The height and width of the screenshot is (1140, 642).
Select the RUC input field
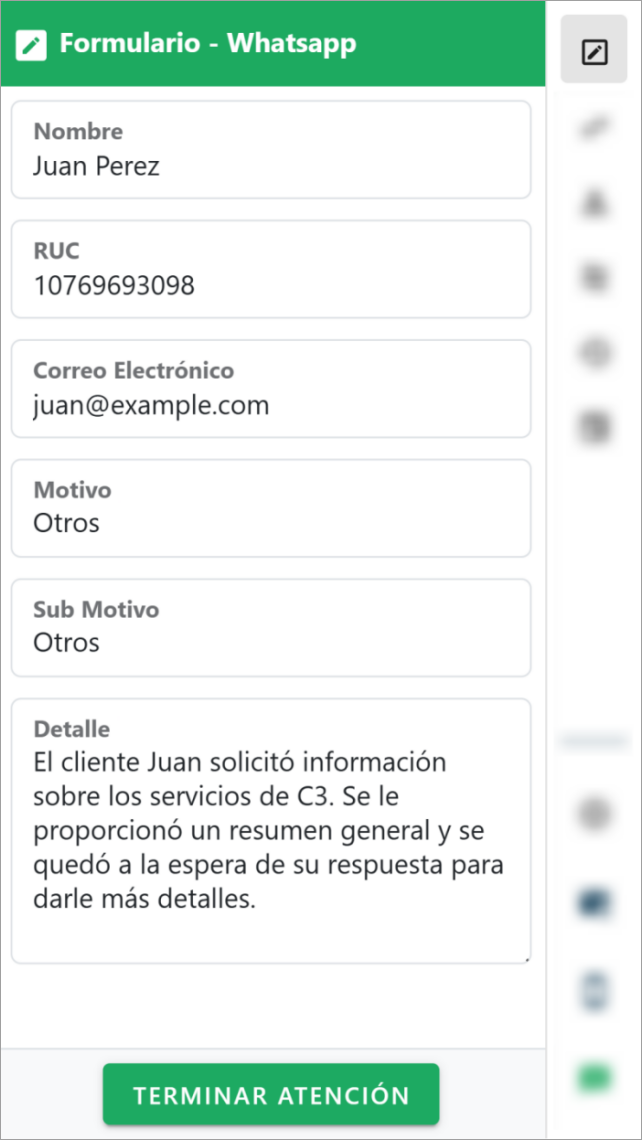(270, 269)
